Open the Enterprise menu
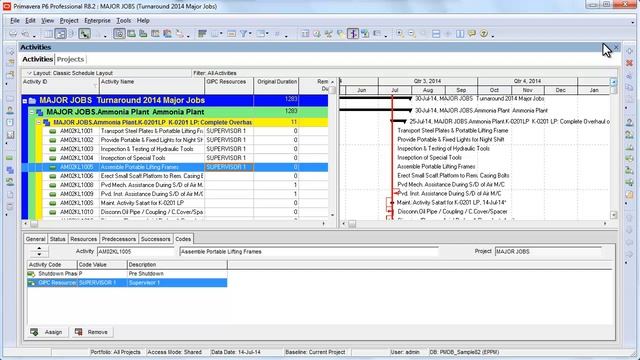Screen dimensions: 640x360 tap(97, 20)
